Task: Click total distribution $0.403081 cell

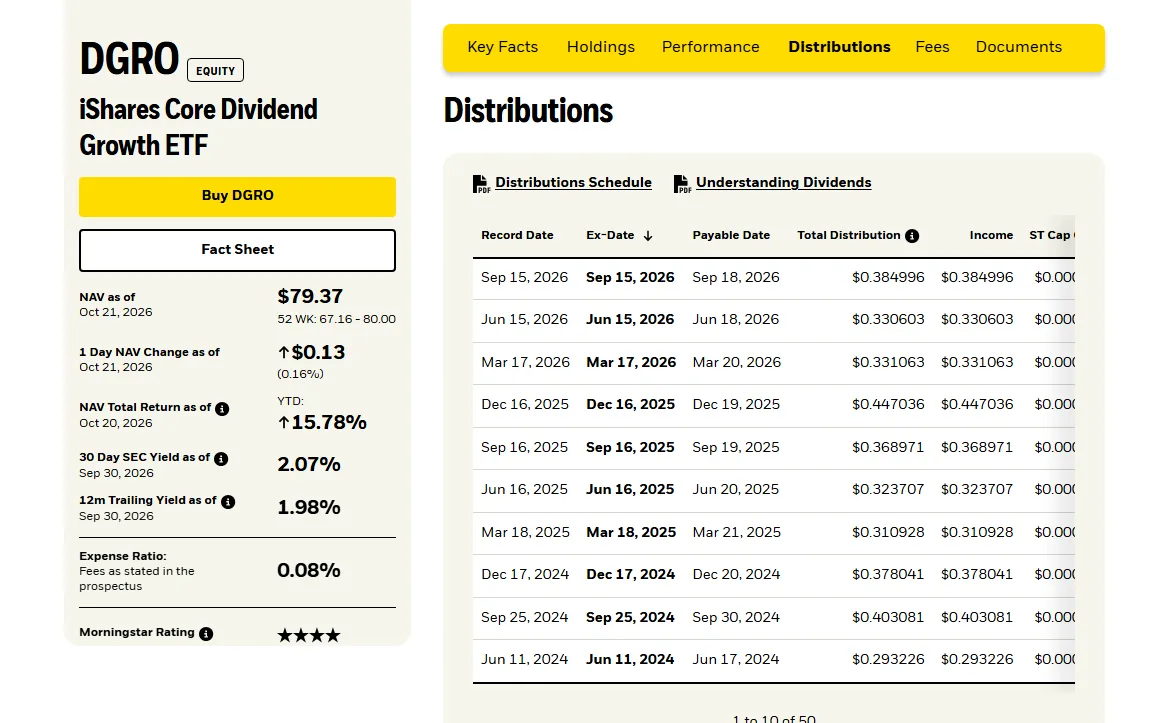Action: (888, 617)
